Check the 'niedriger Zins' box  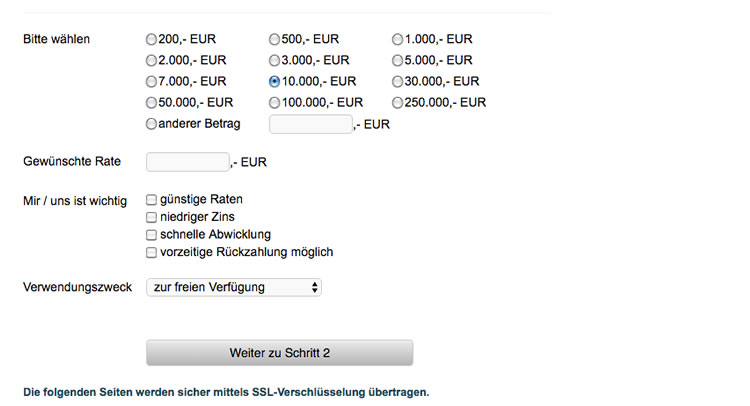coord(152,217)
